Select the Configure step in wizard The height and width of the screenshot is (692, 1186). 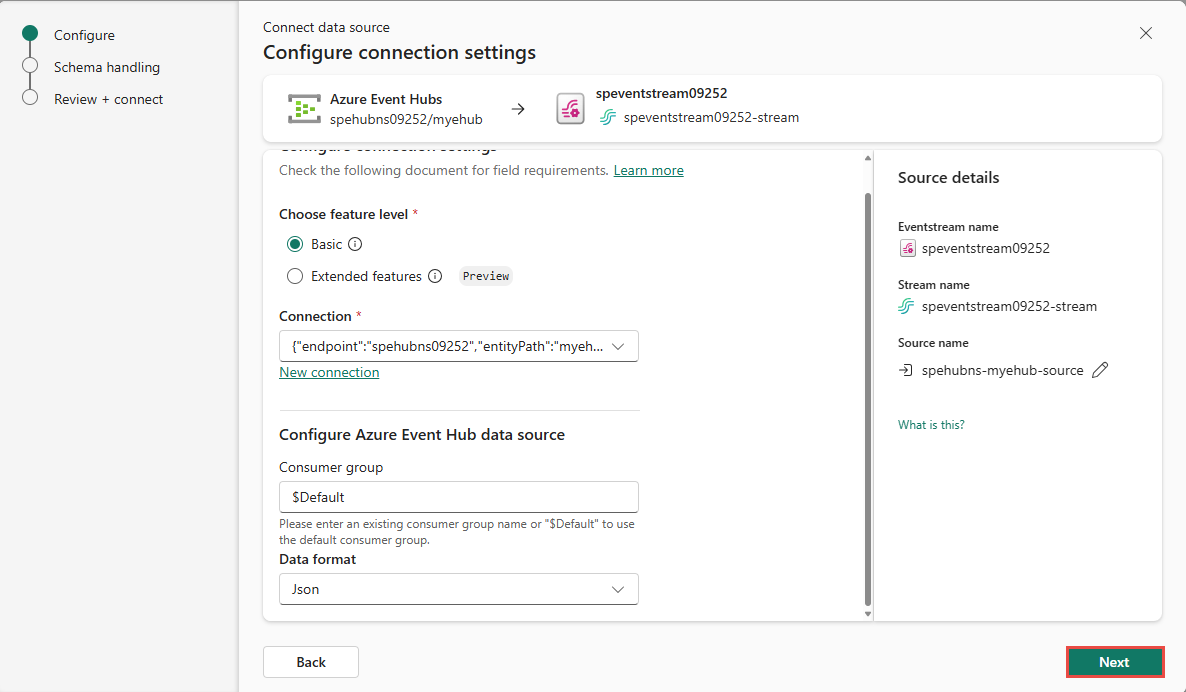(84, 35)
